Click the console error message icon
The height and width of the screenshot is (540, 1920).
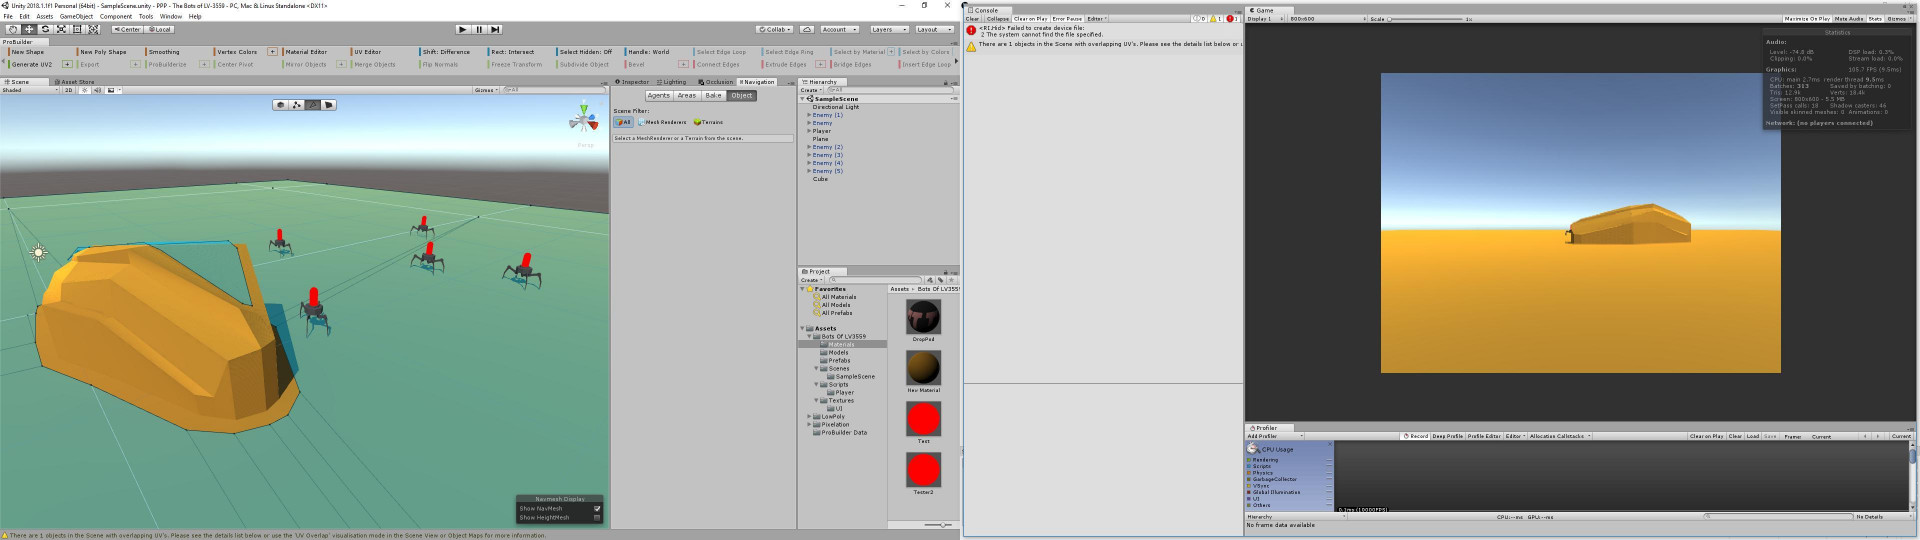click(x=971, y=30)
